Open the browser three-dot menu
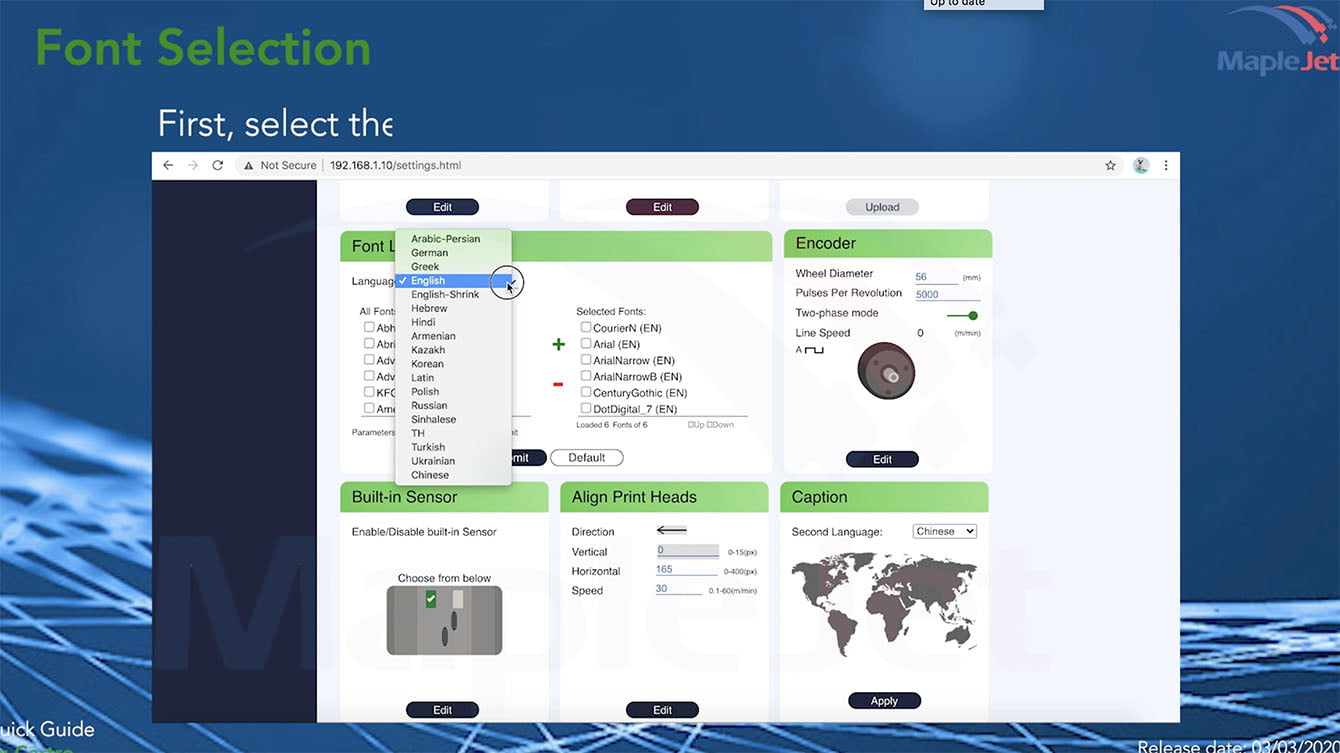 pyautogui.click(x=1166, y=165)
